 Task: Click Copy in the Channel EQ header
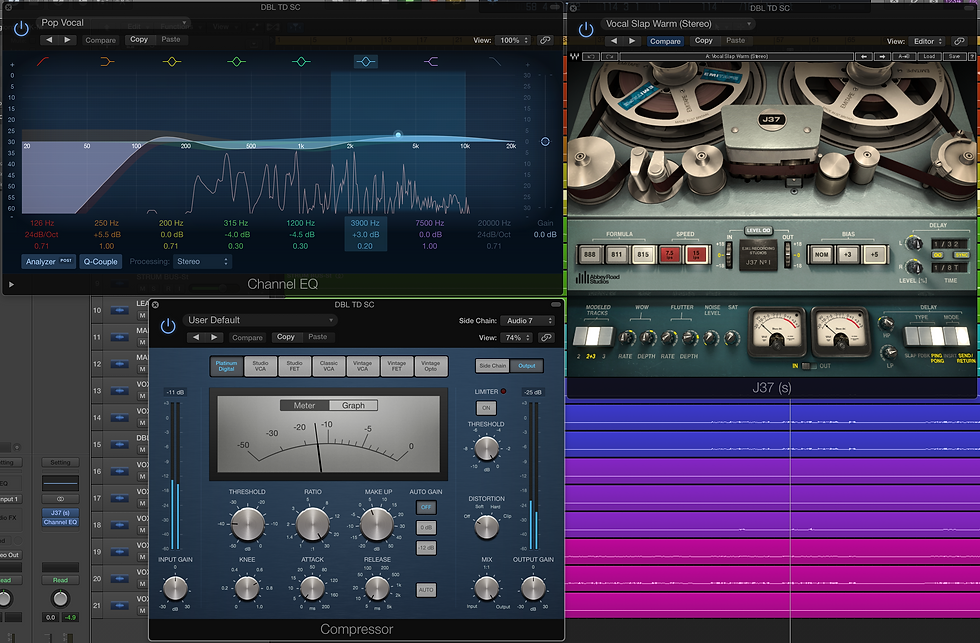pyautogui.click(x=139, y=39)
